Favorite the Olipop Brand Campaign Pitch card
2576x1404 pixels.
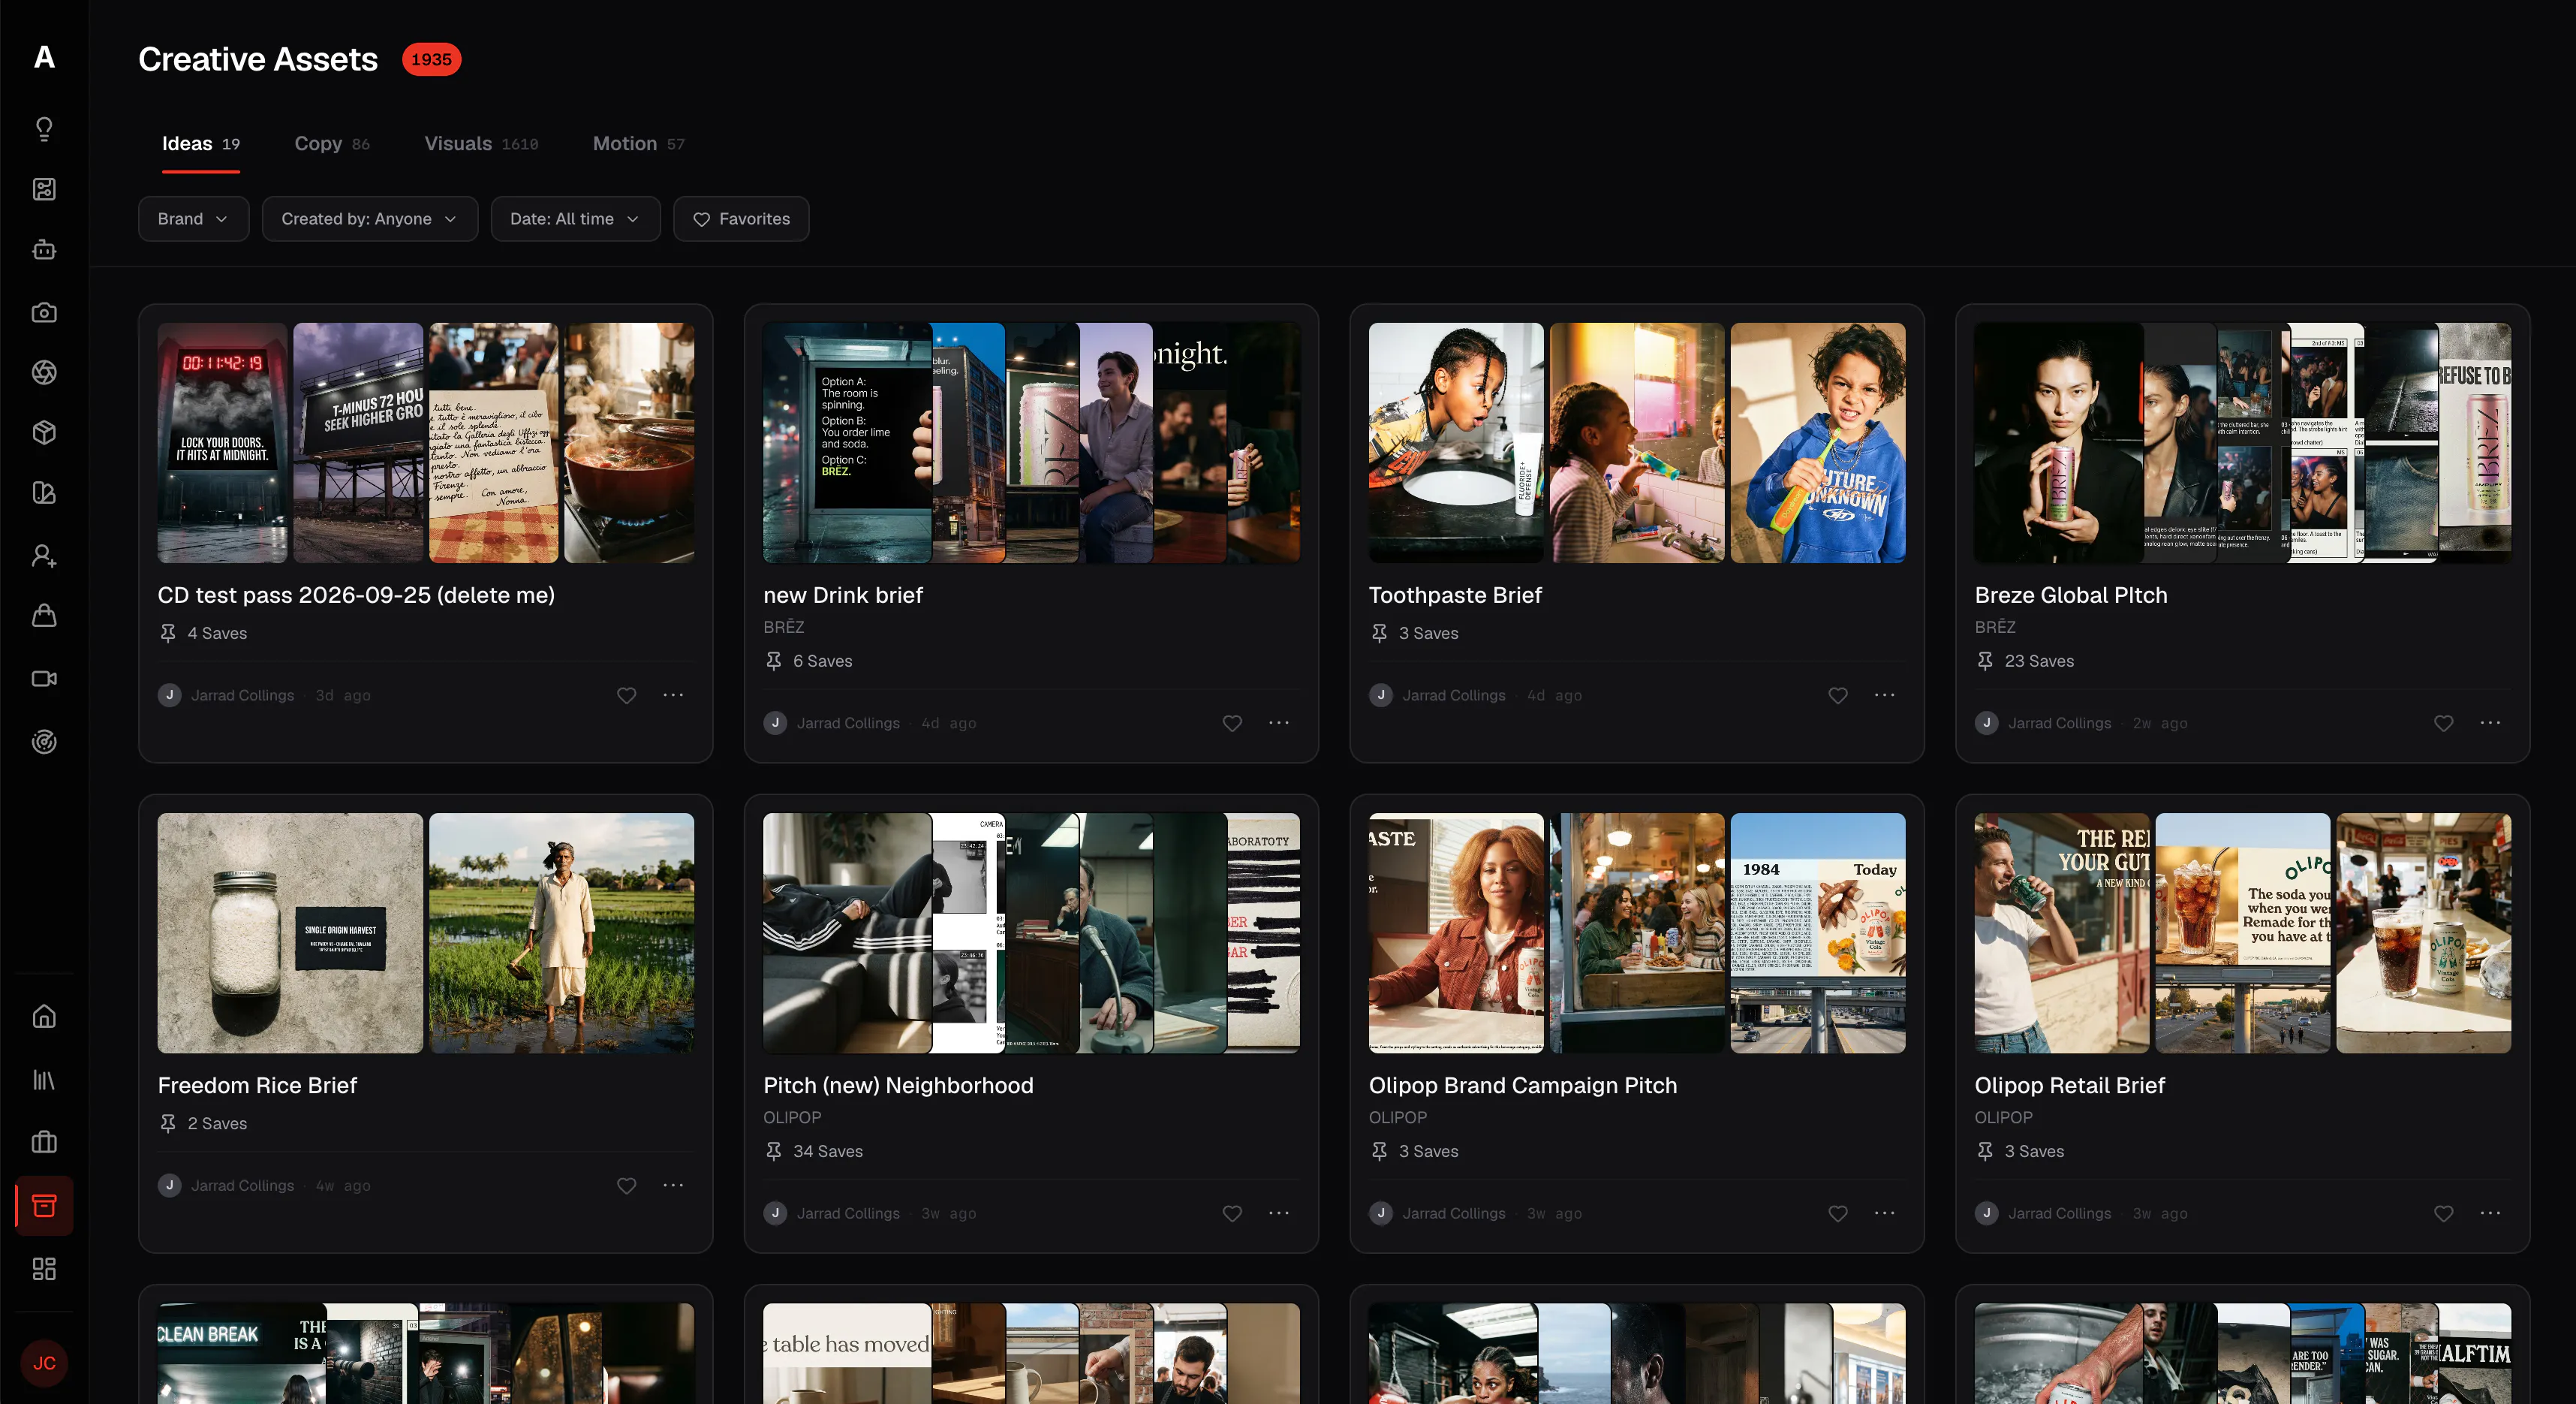pos(1838,1213)
